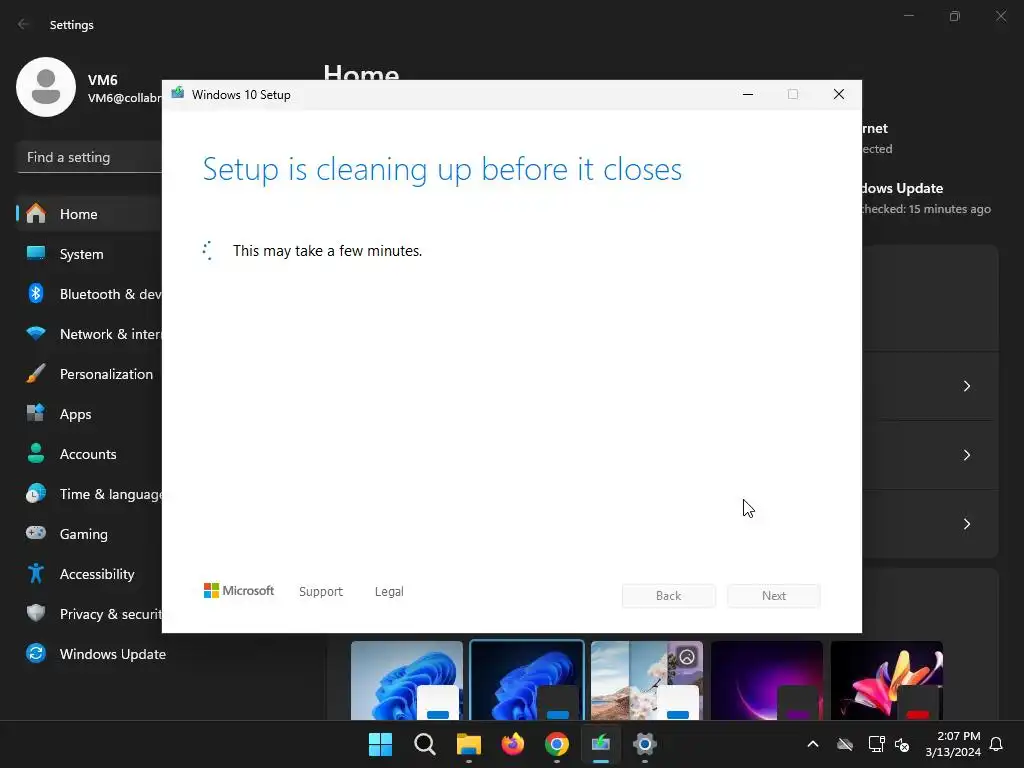The height and width of the screenshot is (768, 1024).
Task: Click the Personalization paintbrush icon
Action: (36, 374)
